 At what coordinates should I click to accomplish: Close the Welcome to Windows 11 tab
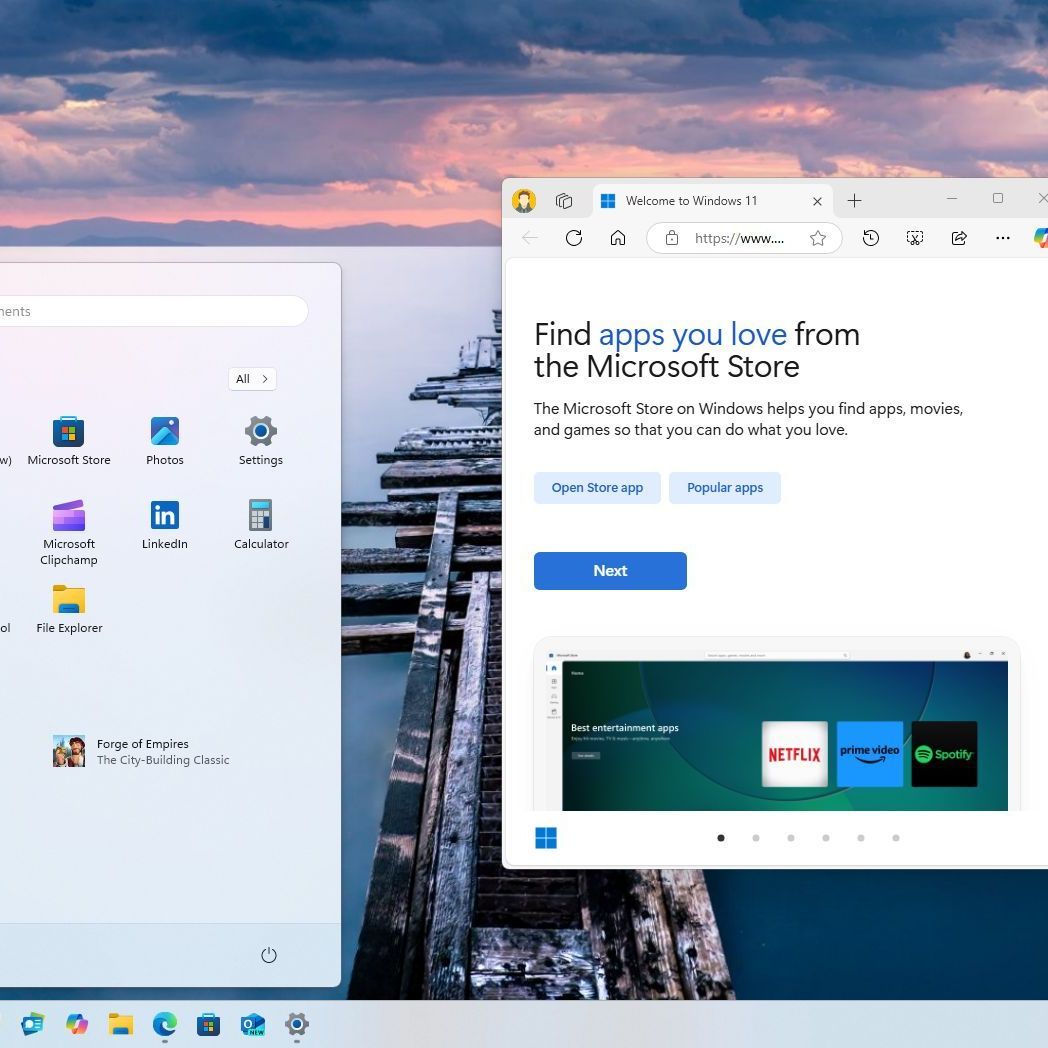point(817,201)
